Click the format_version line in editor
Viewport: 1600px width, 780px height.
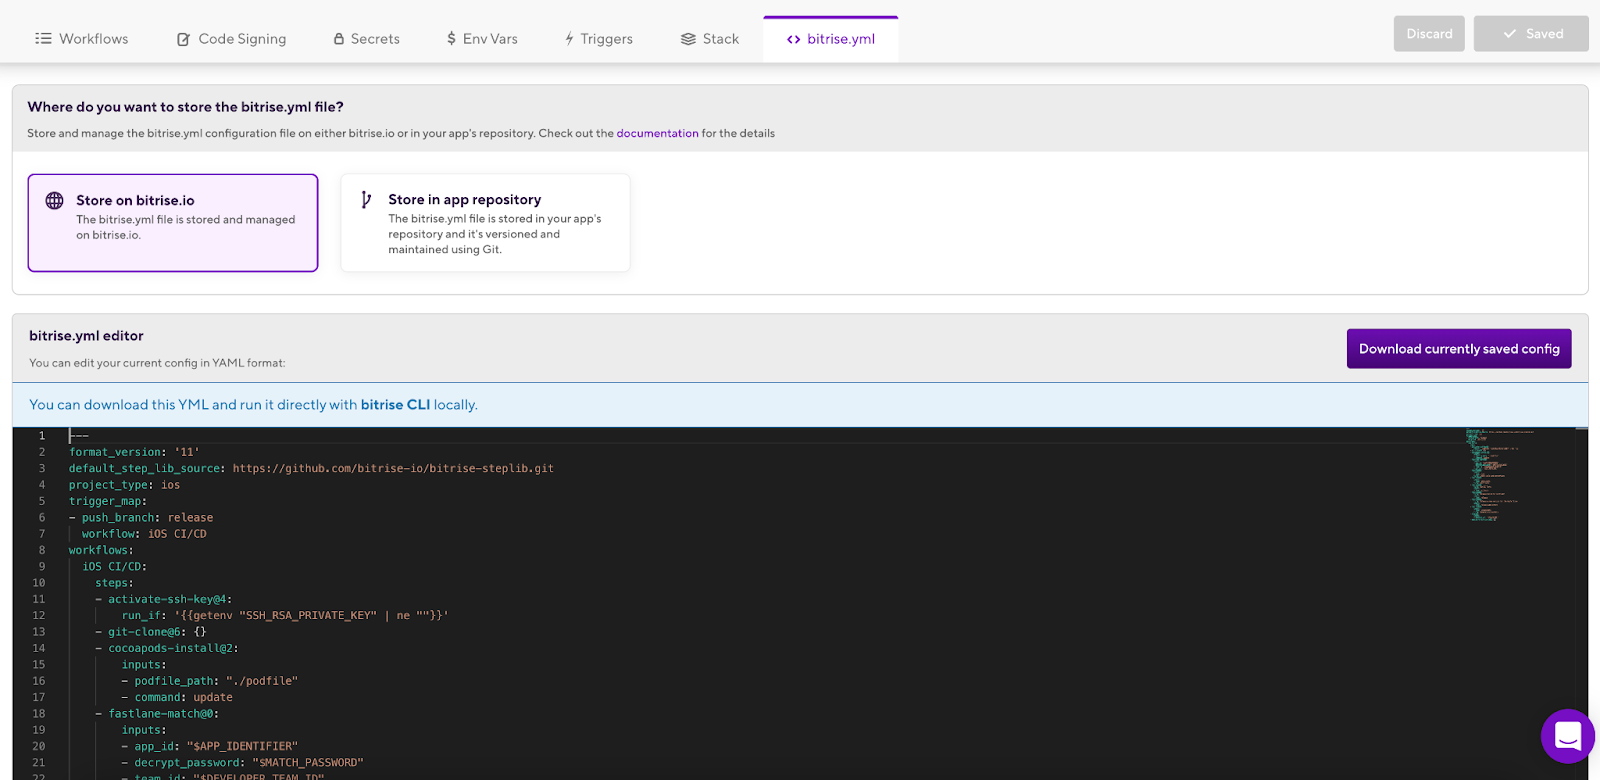coord(134,452)
